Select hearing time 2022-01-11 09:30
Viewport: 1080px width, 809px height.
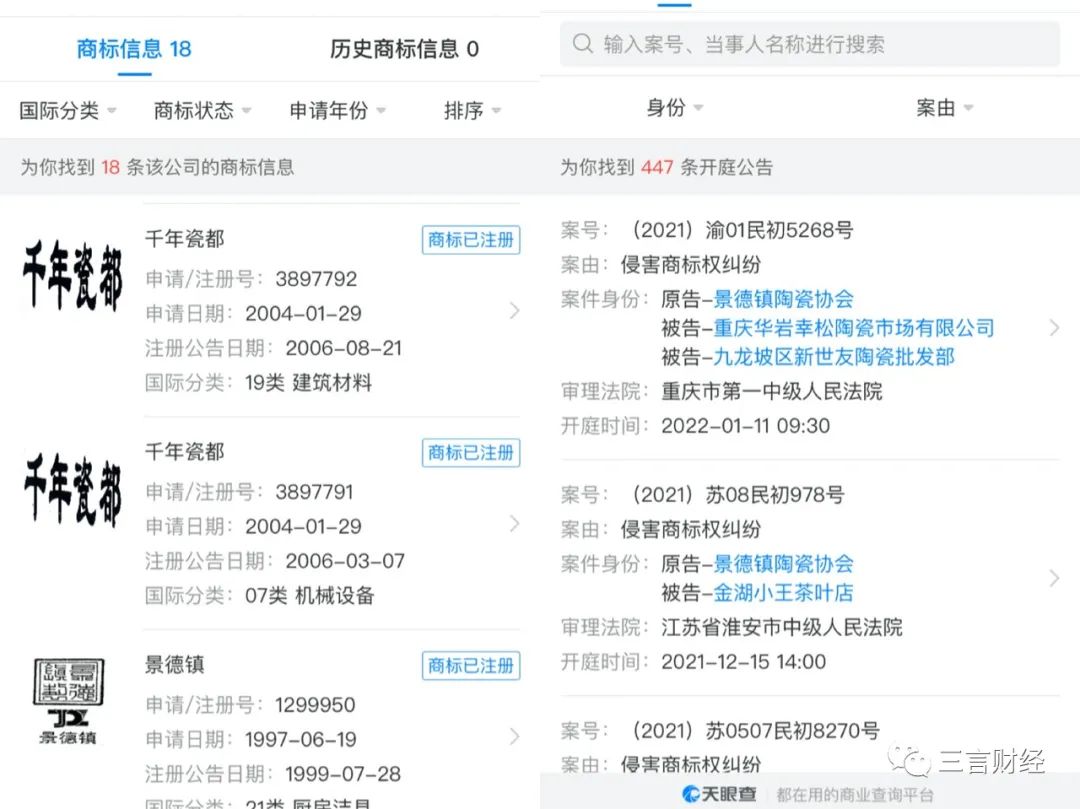point(745,425)
